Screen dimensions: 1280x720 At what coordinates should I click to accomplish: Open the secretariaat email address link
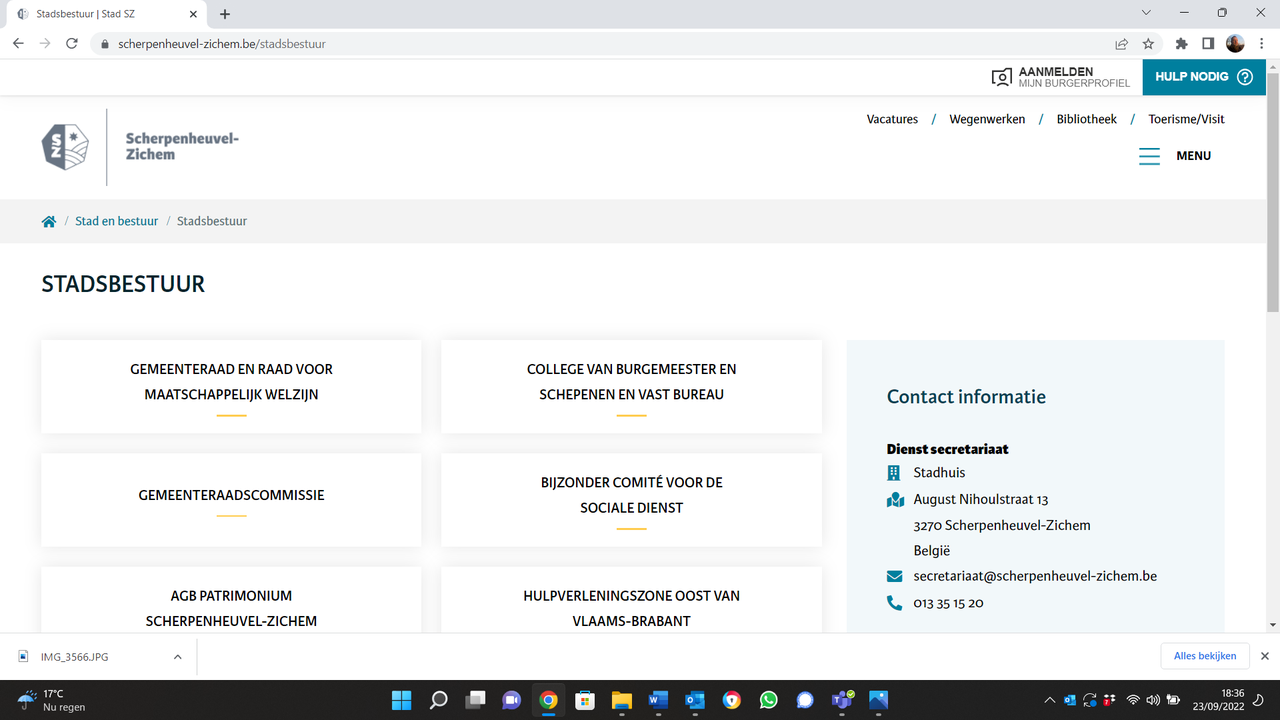tap(1035, 576)
